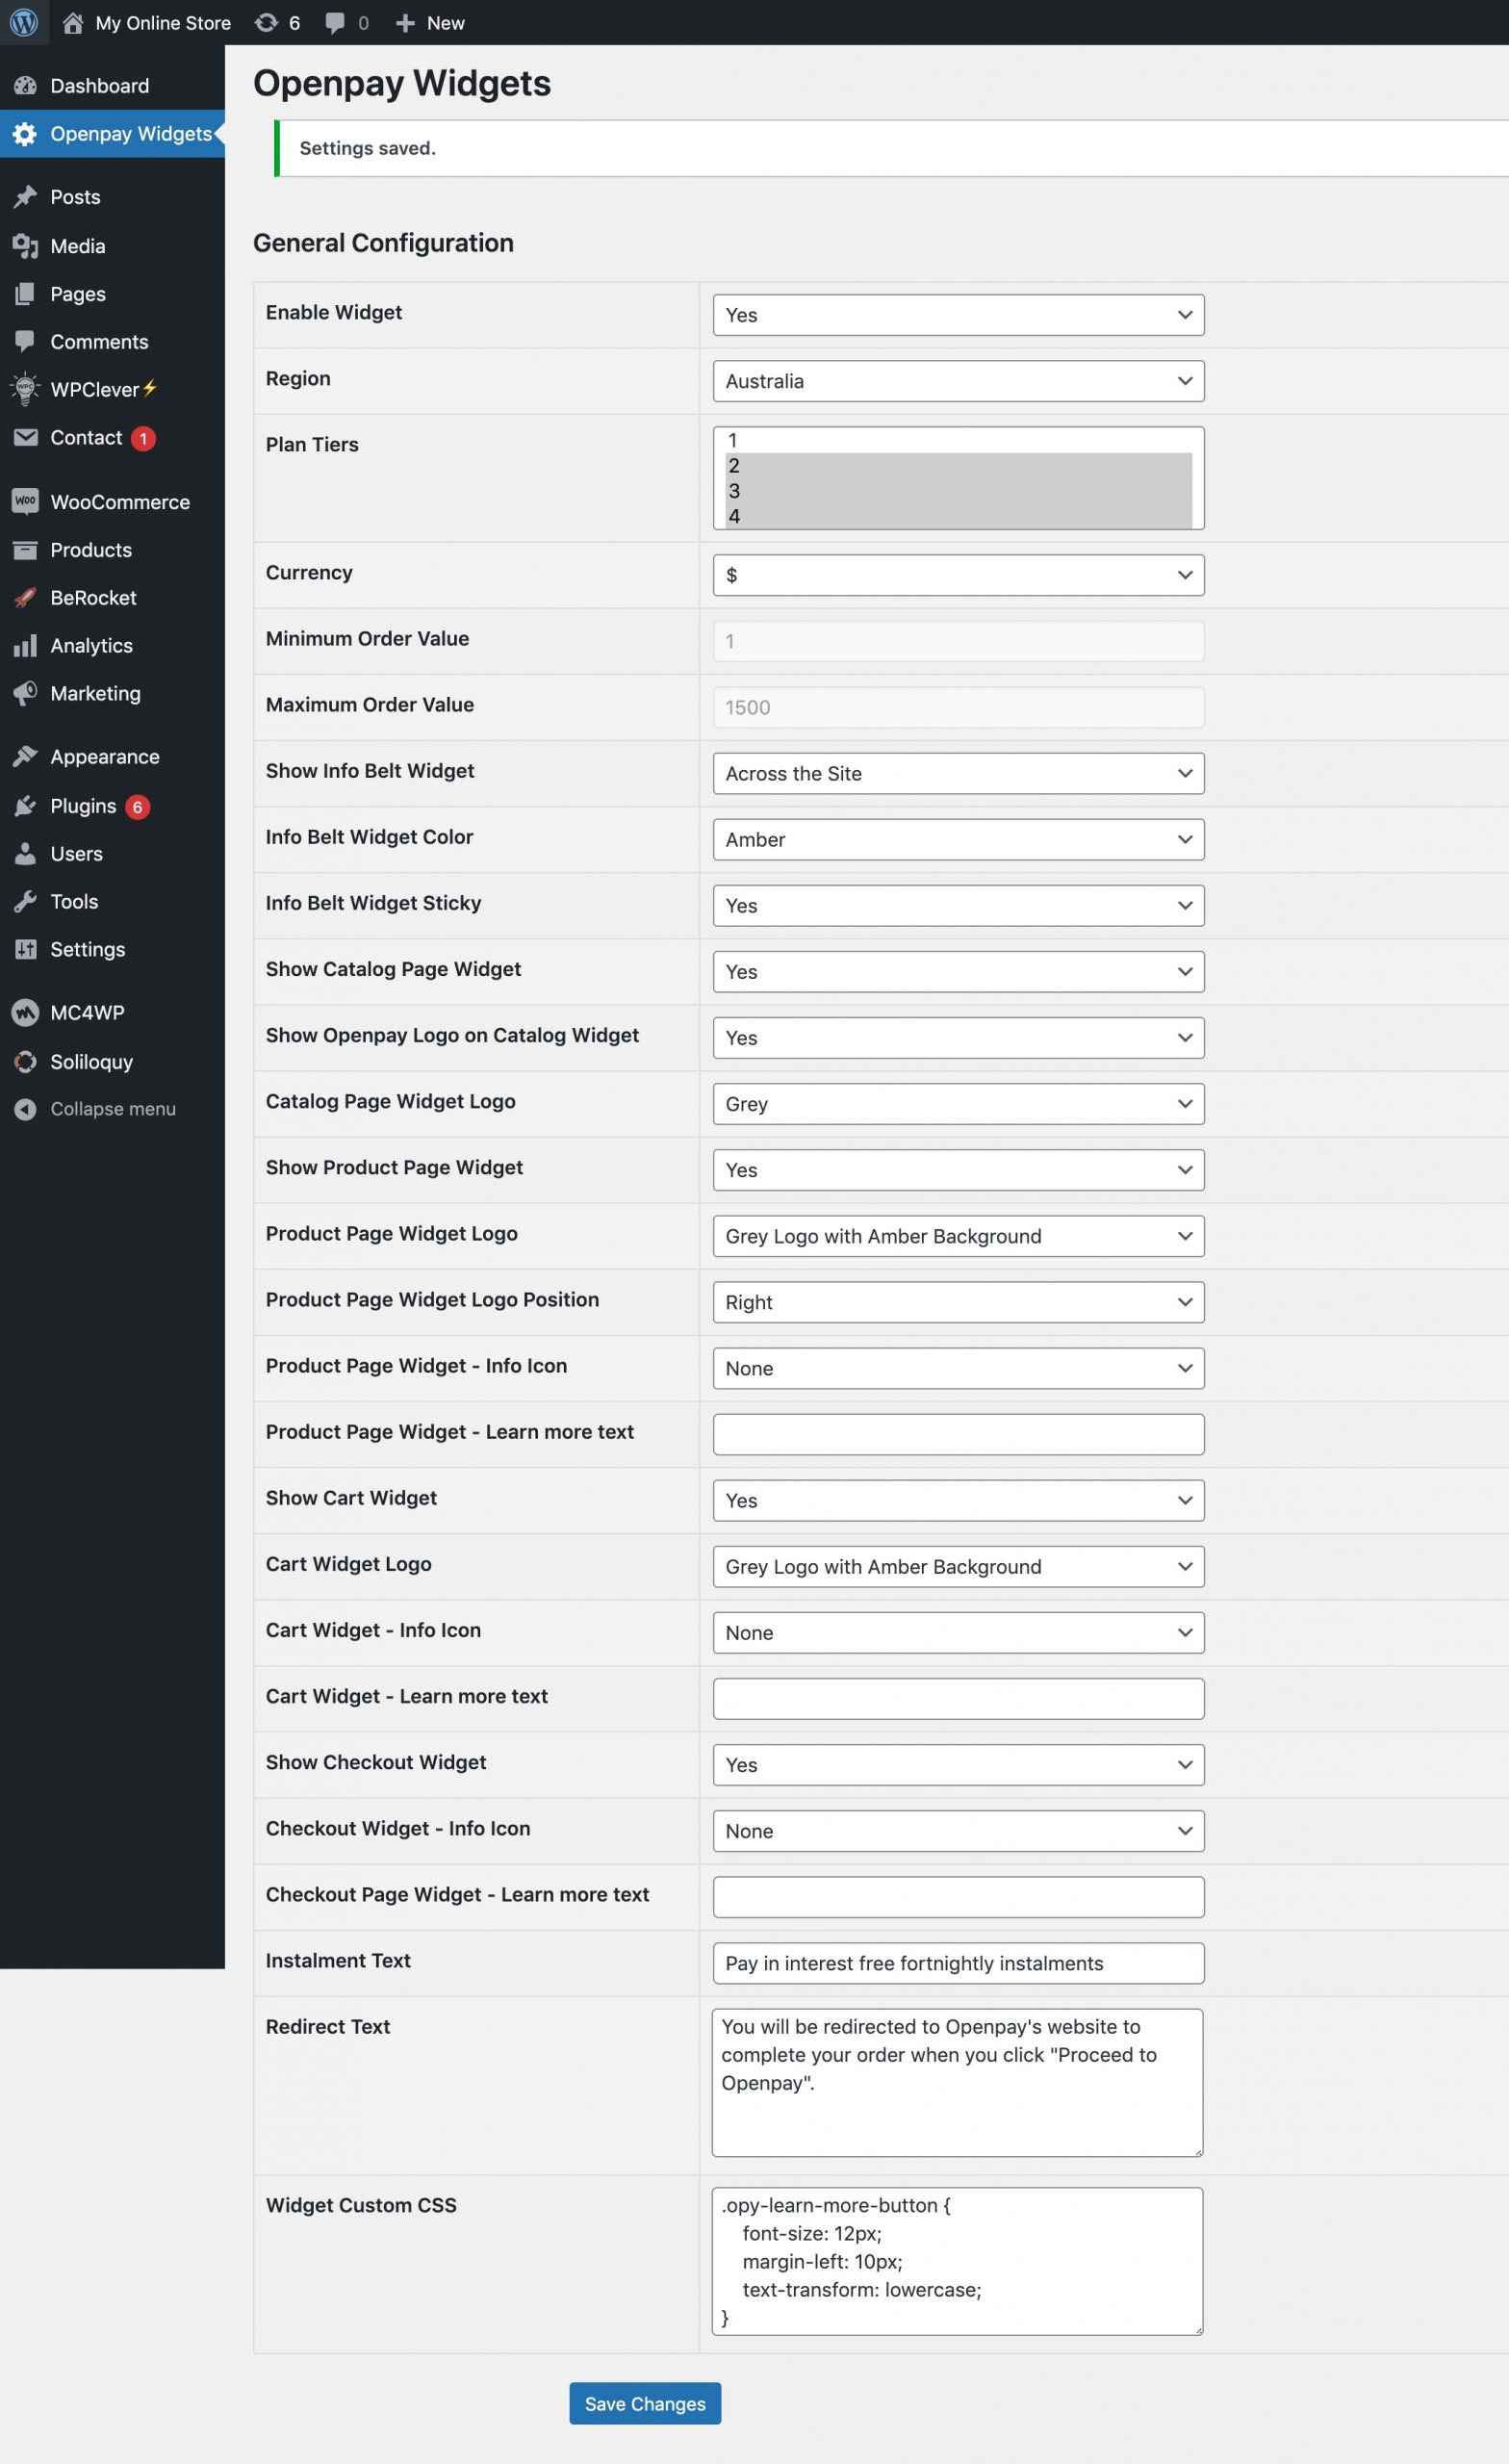Viewport: 1509px width, 2464px height.
Task: Go to the Analytics menu item
Action: (x=112, y=646)
